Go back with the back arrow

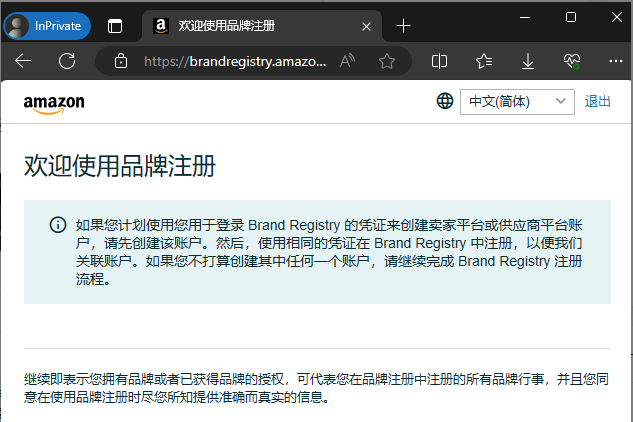(x=23, y=61)
